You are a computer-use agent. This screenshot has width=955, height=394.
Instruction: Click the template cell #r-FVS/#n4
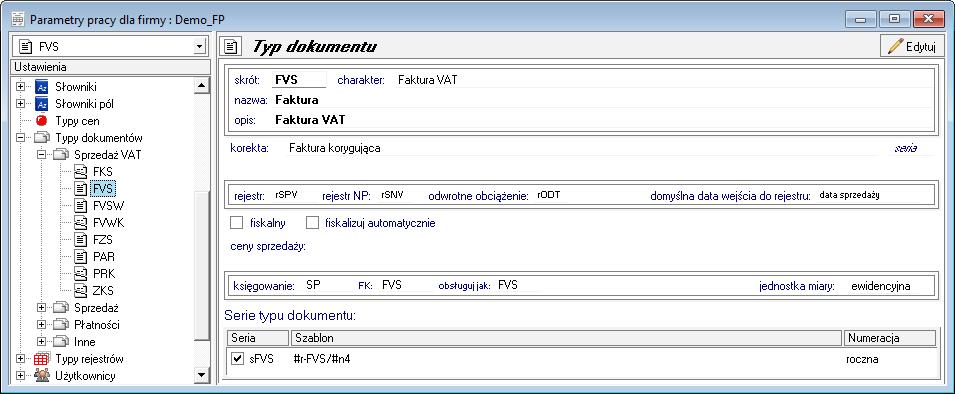point(322,359)
